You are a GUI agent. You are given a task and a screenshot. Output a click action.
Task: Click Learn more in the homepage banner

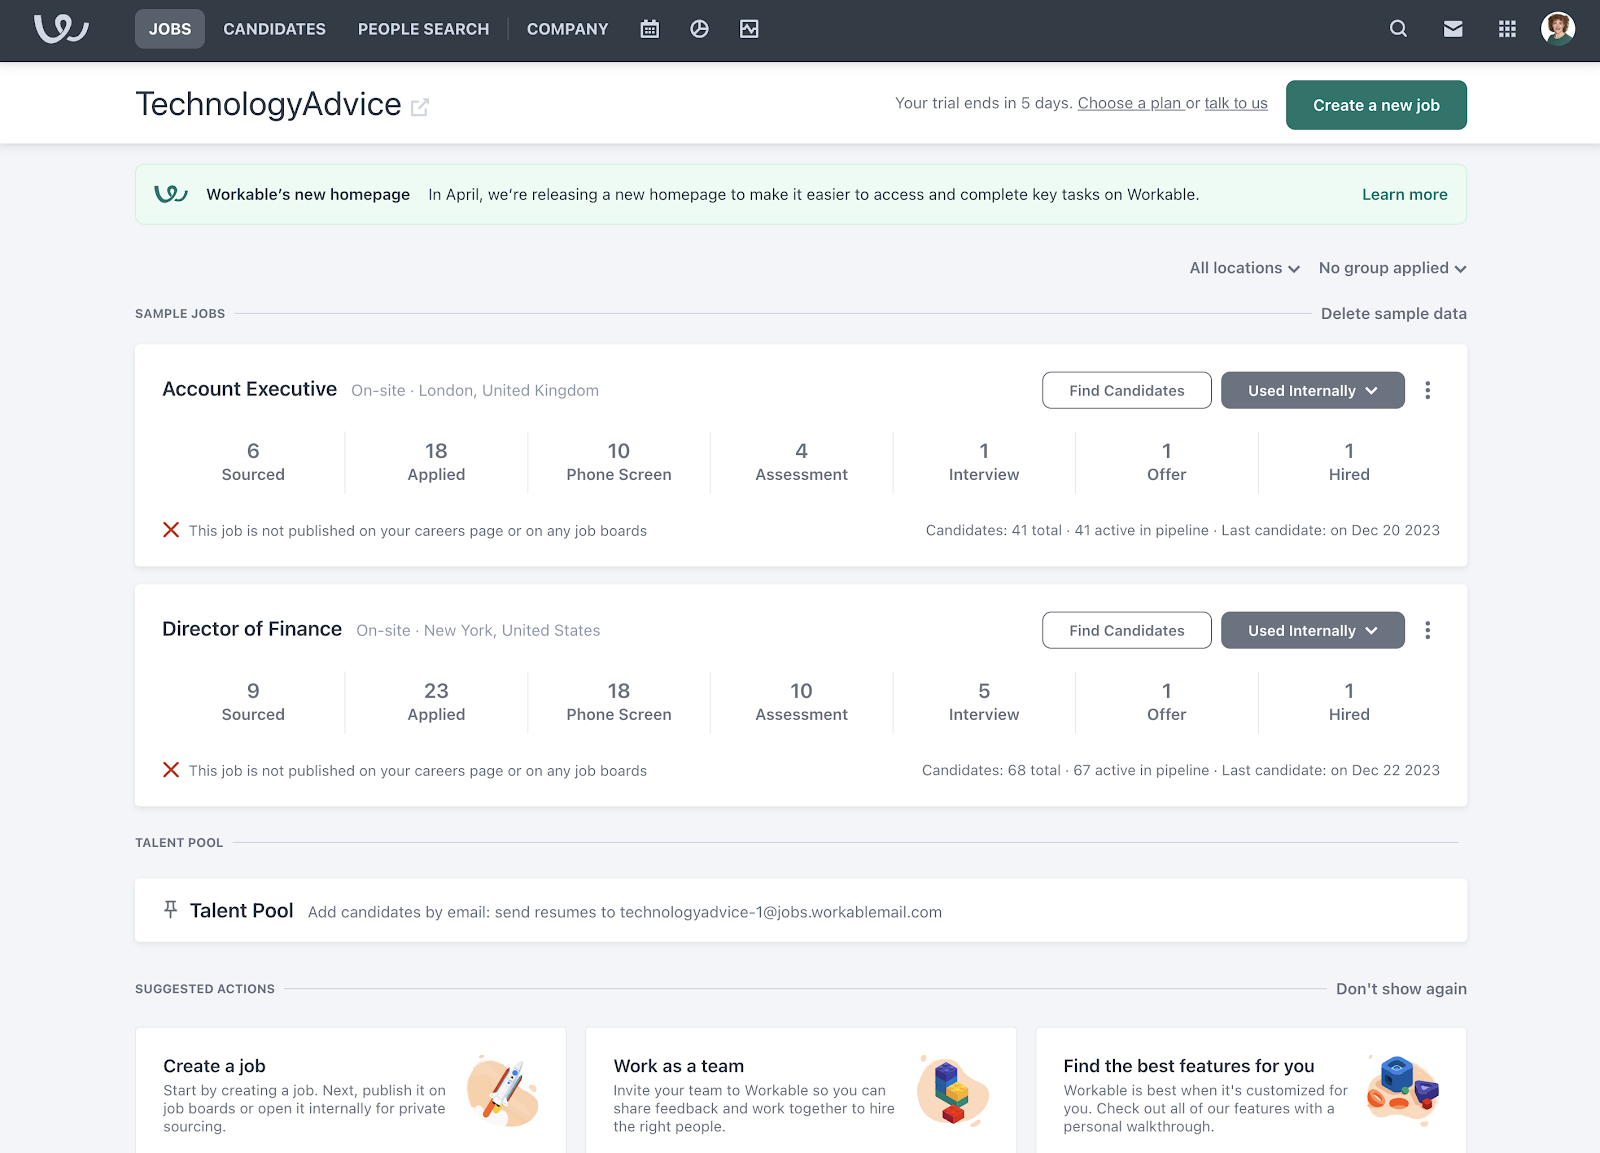(1405, 194)
